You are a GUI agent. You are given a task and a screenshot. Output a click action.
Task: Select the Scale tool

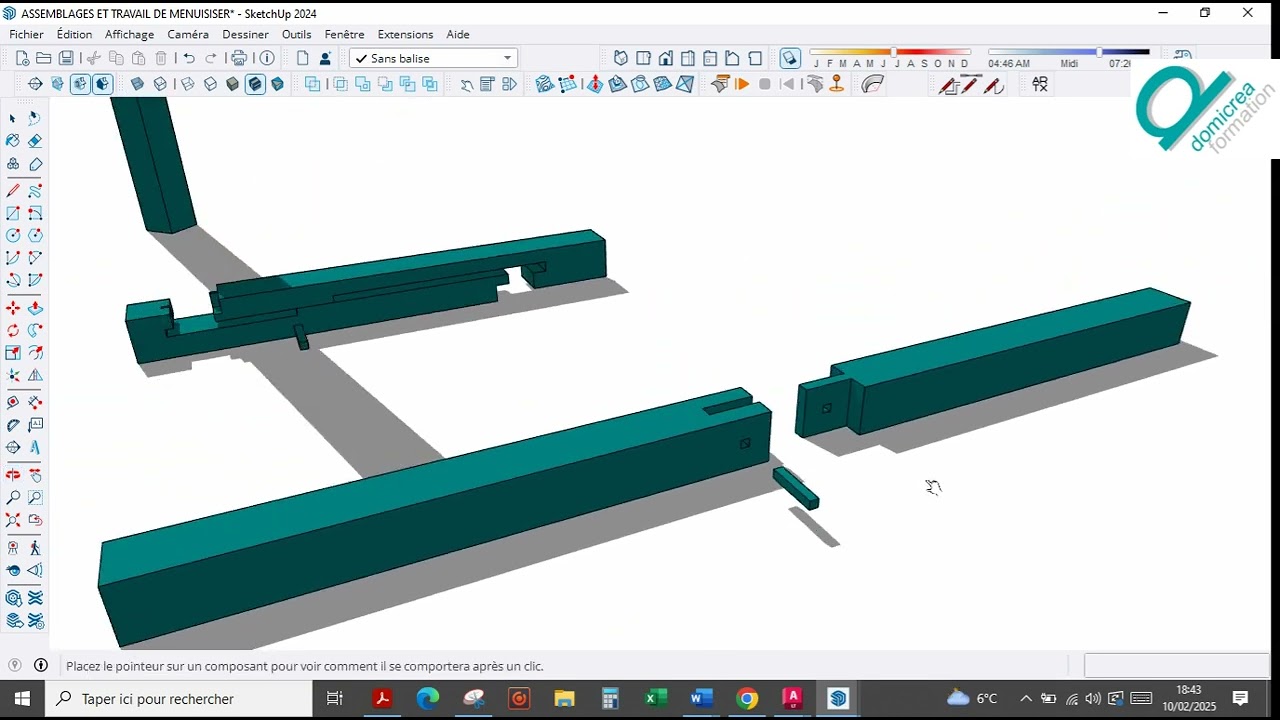pos(13,352)
